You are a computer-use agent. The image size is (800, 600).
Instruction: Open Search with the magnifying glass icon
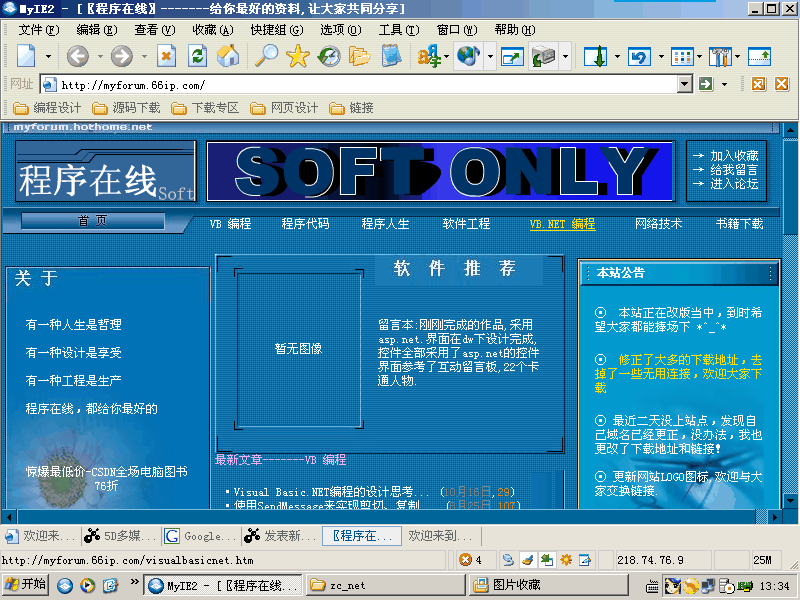coord(267,57)
